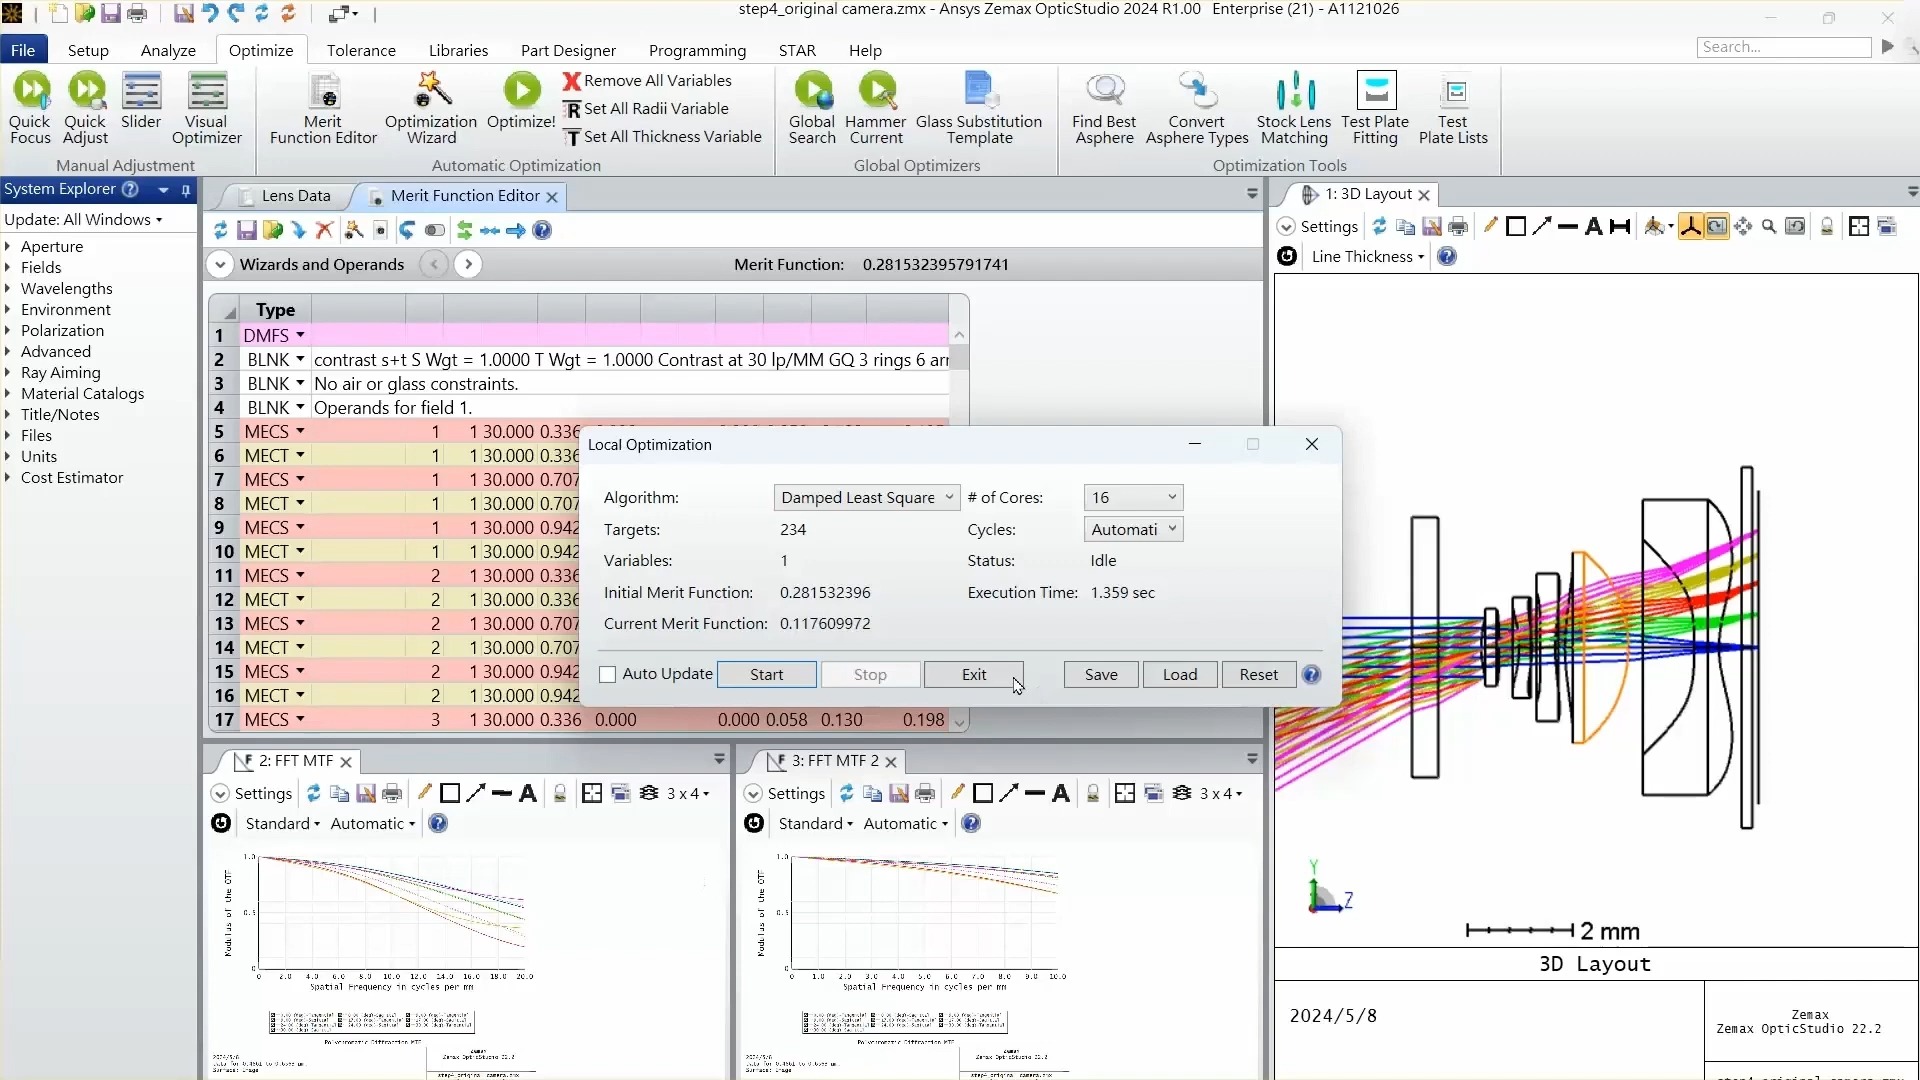Enable the Auto Update checkbox
Viewport: 1920px width, 1080px height.
[x=608, y=675]
